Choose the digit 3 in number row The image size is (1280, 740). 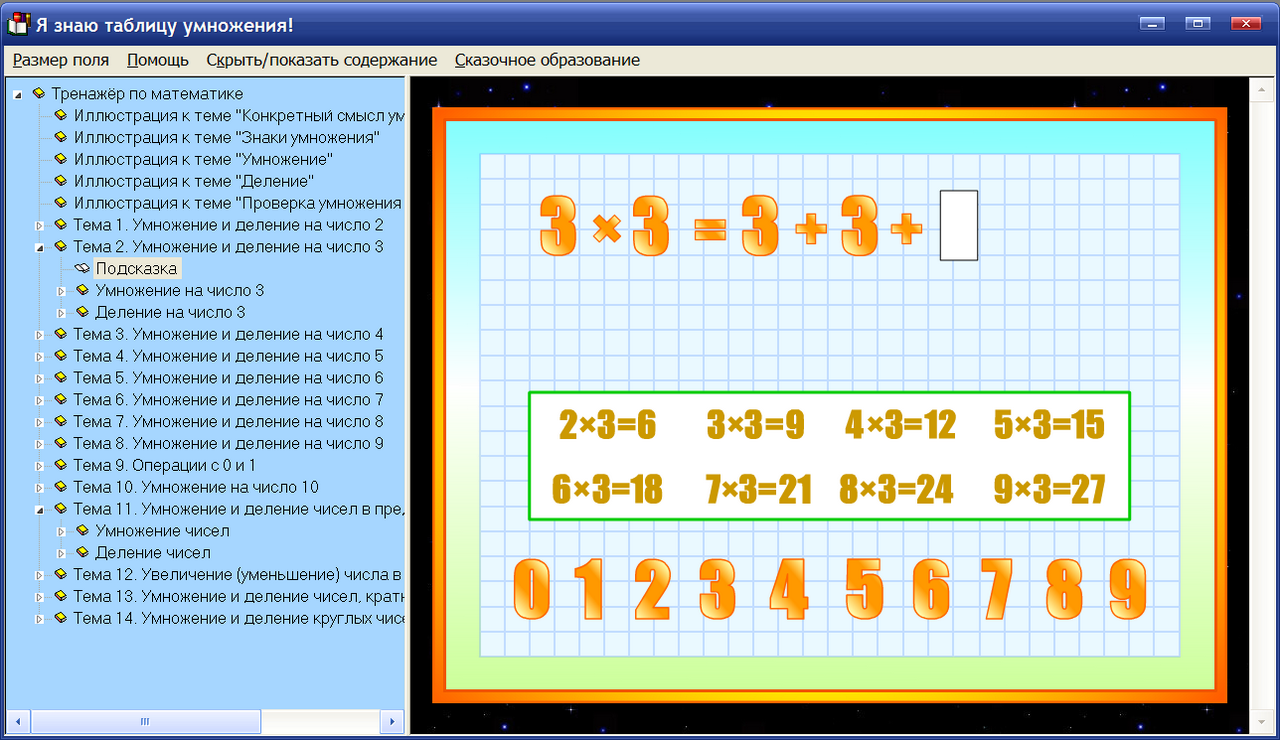pyautogui.click(x=716, y=590)
